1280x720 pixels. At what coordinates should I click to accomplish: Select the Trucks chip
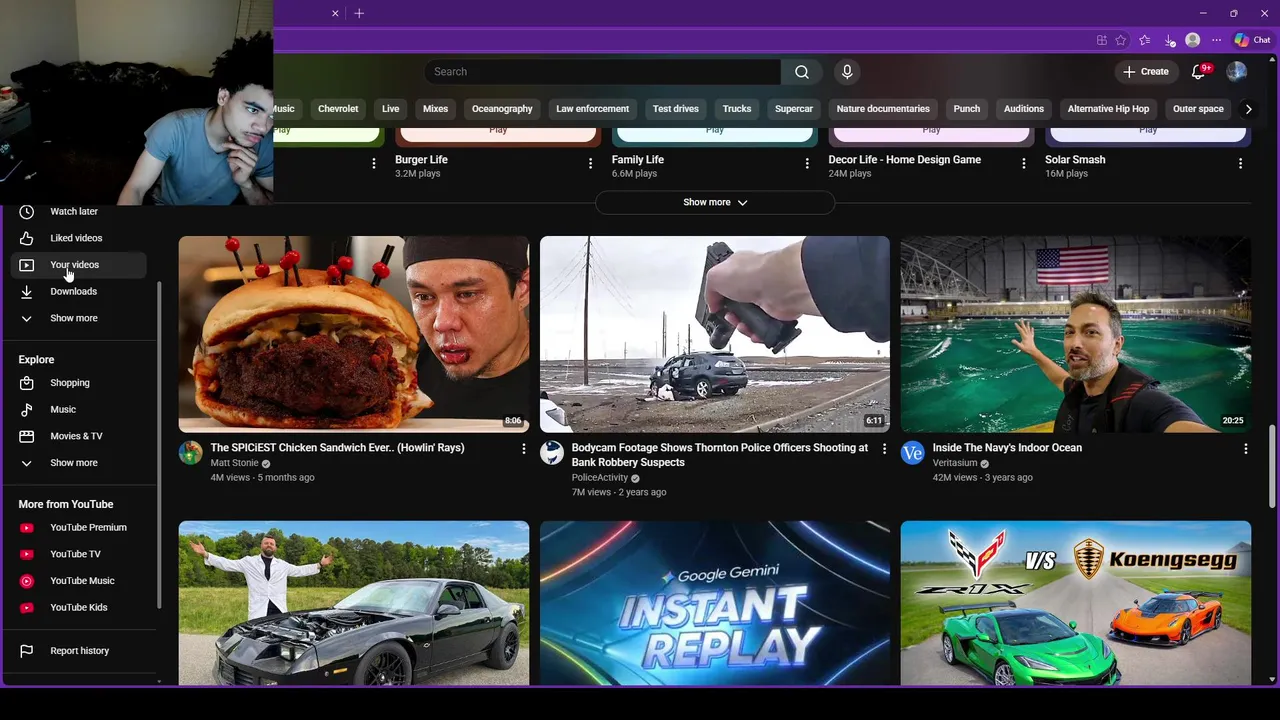(x=737, y=109)
